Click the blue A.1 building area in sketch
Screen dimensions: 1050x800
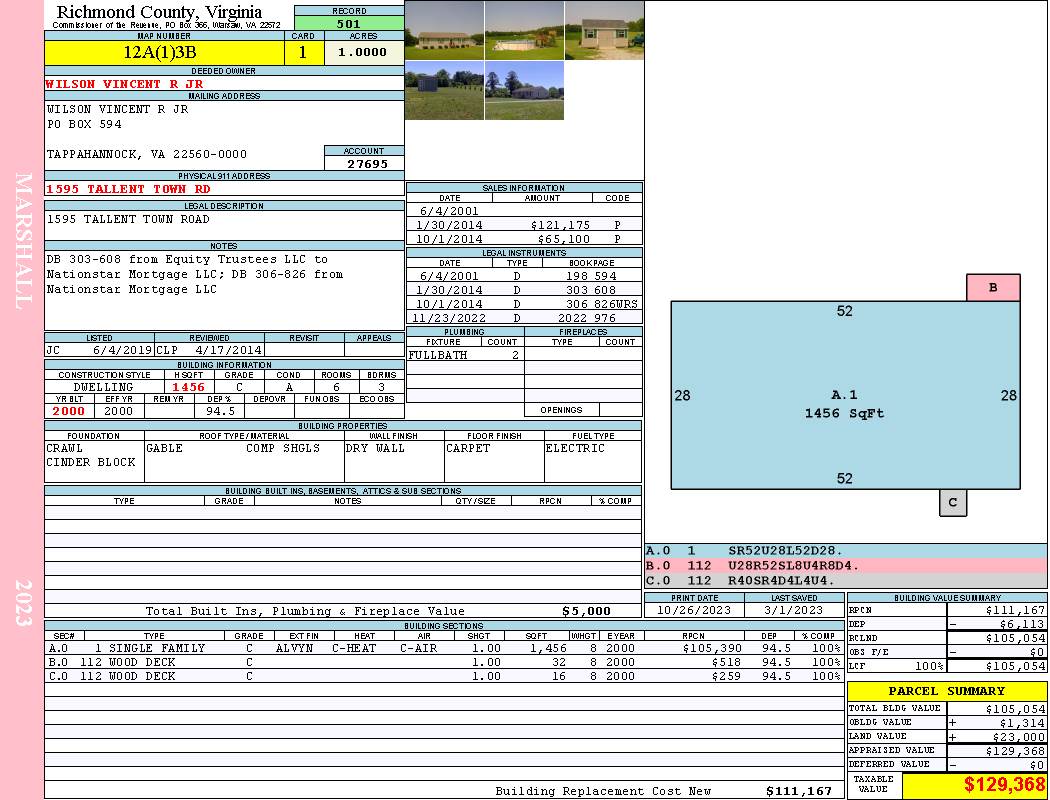point(845,395)
